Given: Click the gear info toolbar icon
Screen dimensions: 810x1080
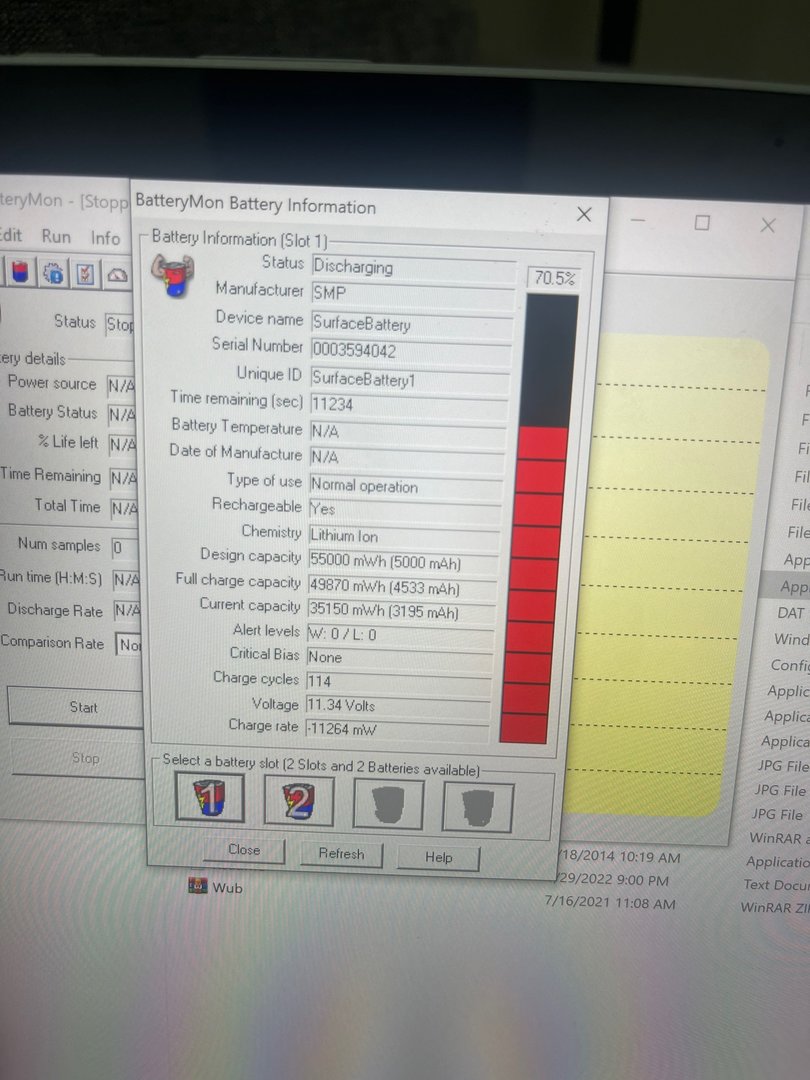Looking at the screenshot, I should (x=53, y=273).
